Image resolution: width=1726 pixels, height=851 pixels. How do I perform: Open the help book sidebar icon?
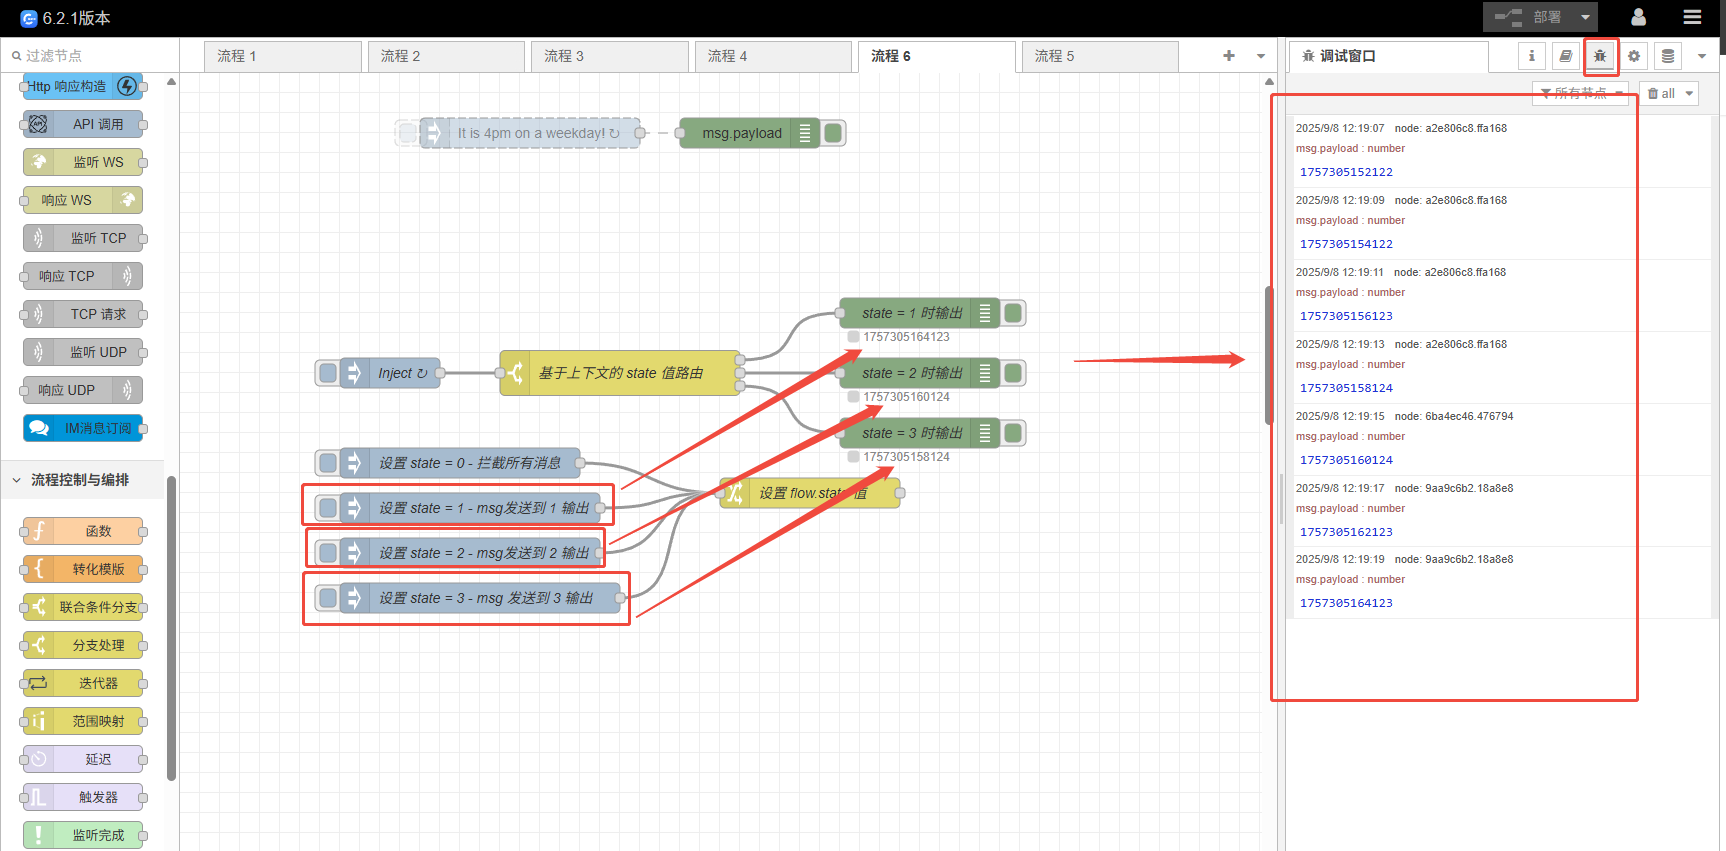(x=1565, y=56)
